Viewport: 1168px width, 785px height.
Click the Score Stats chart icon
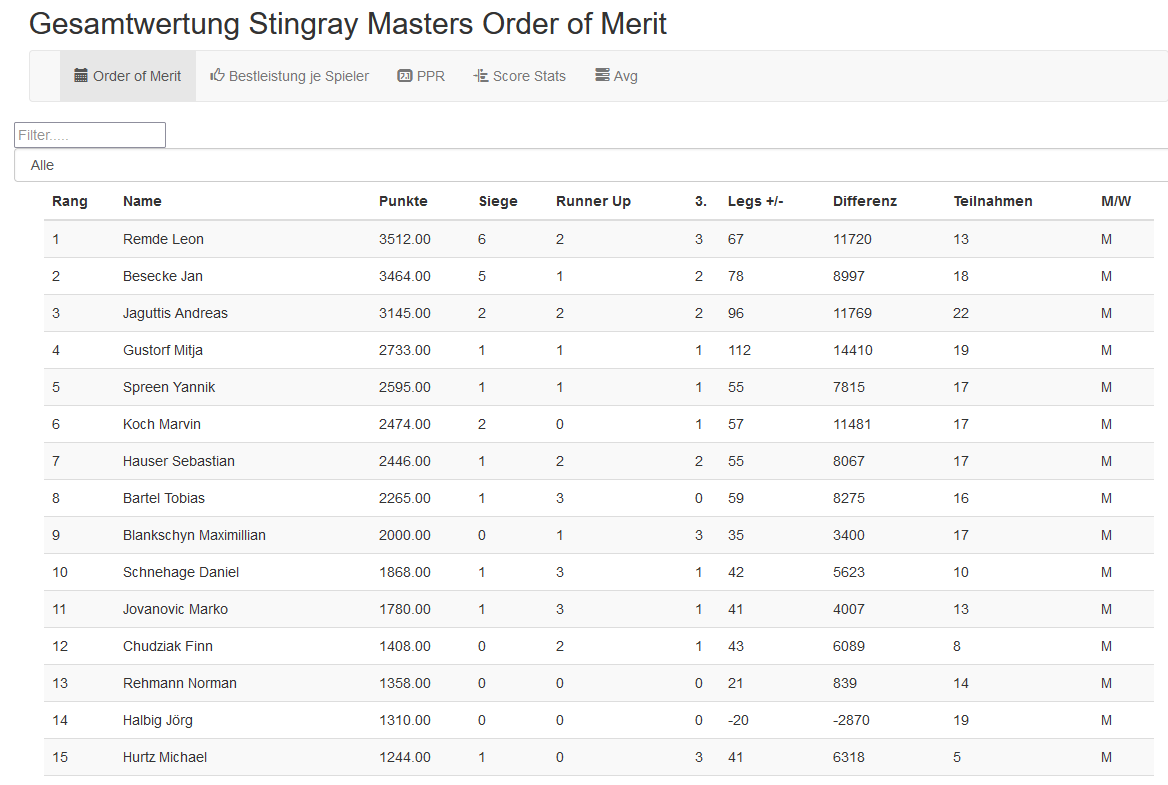[x=481, y=76]
